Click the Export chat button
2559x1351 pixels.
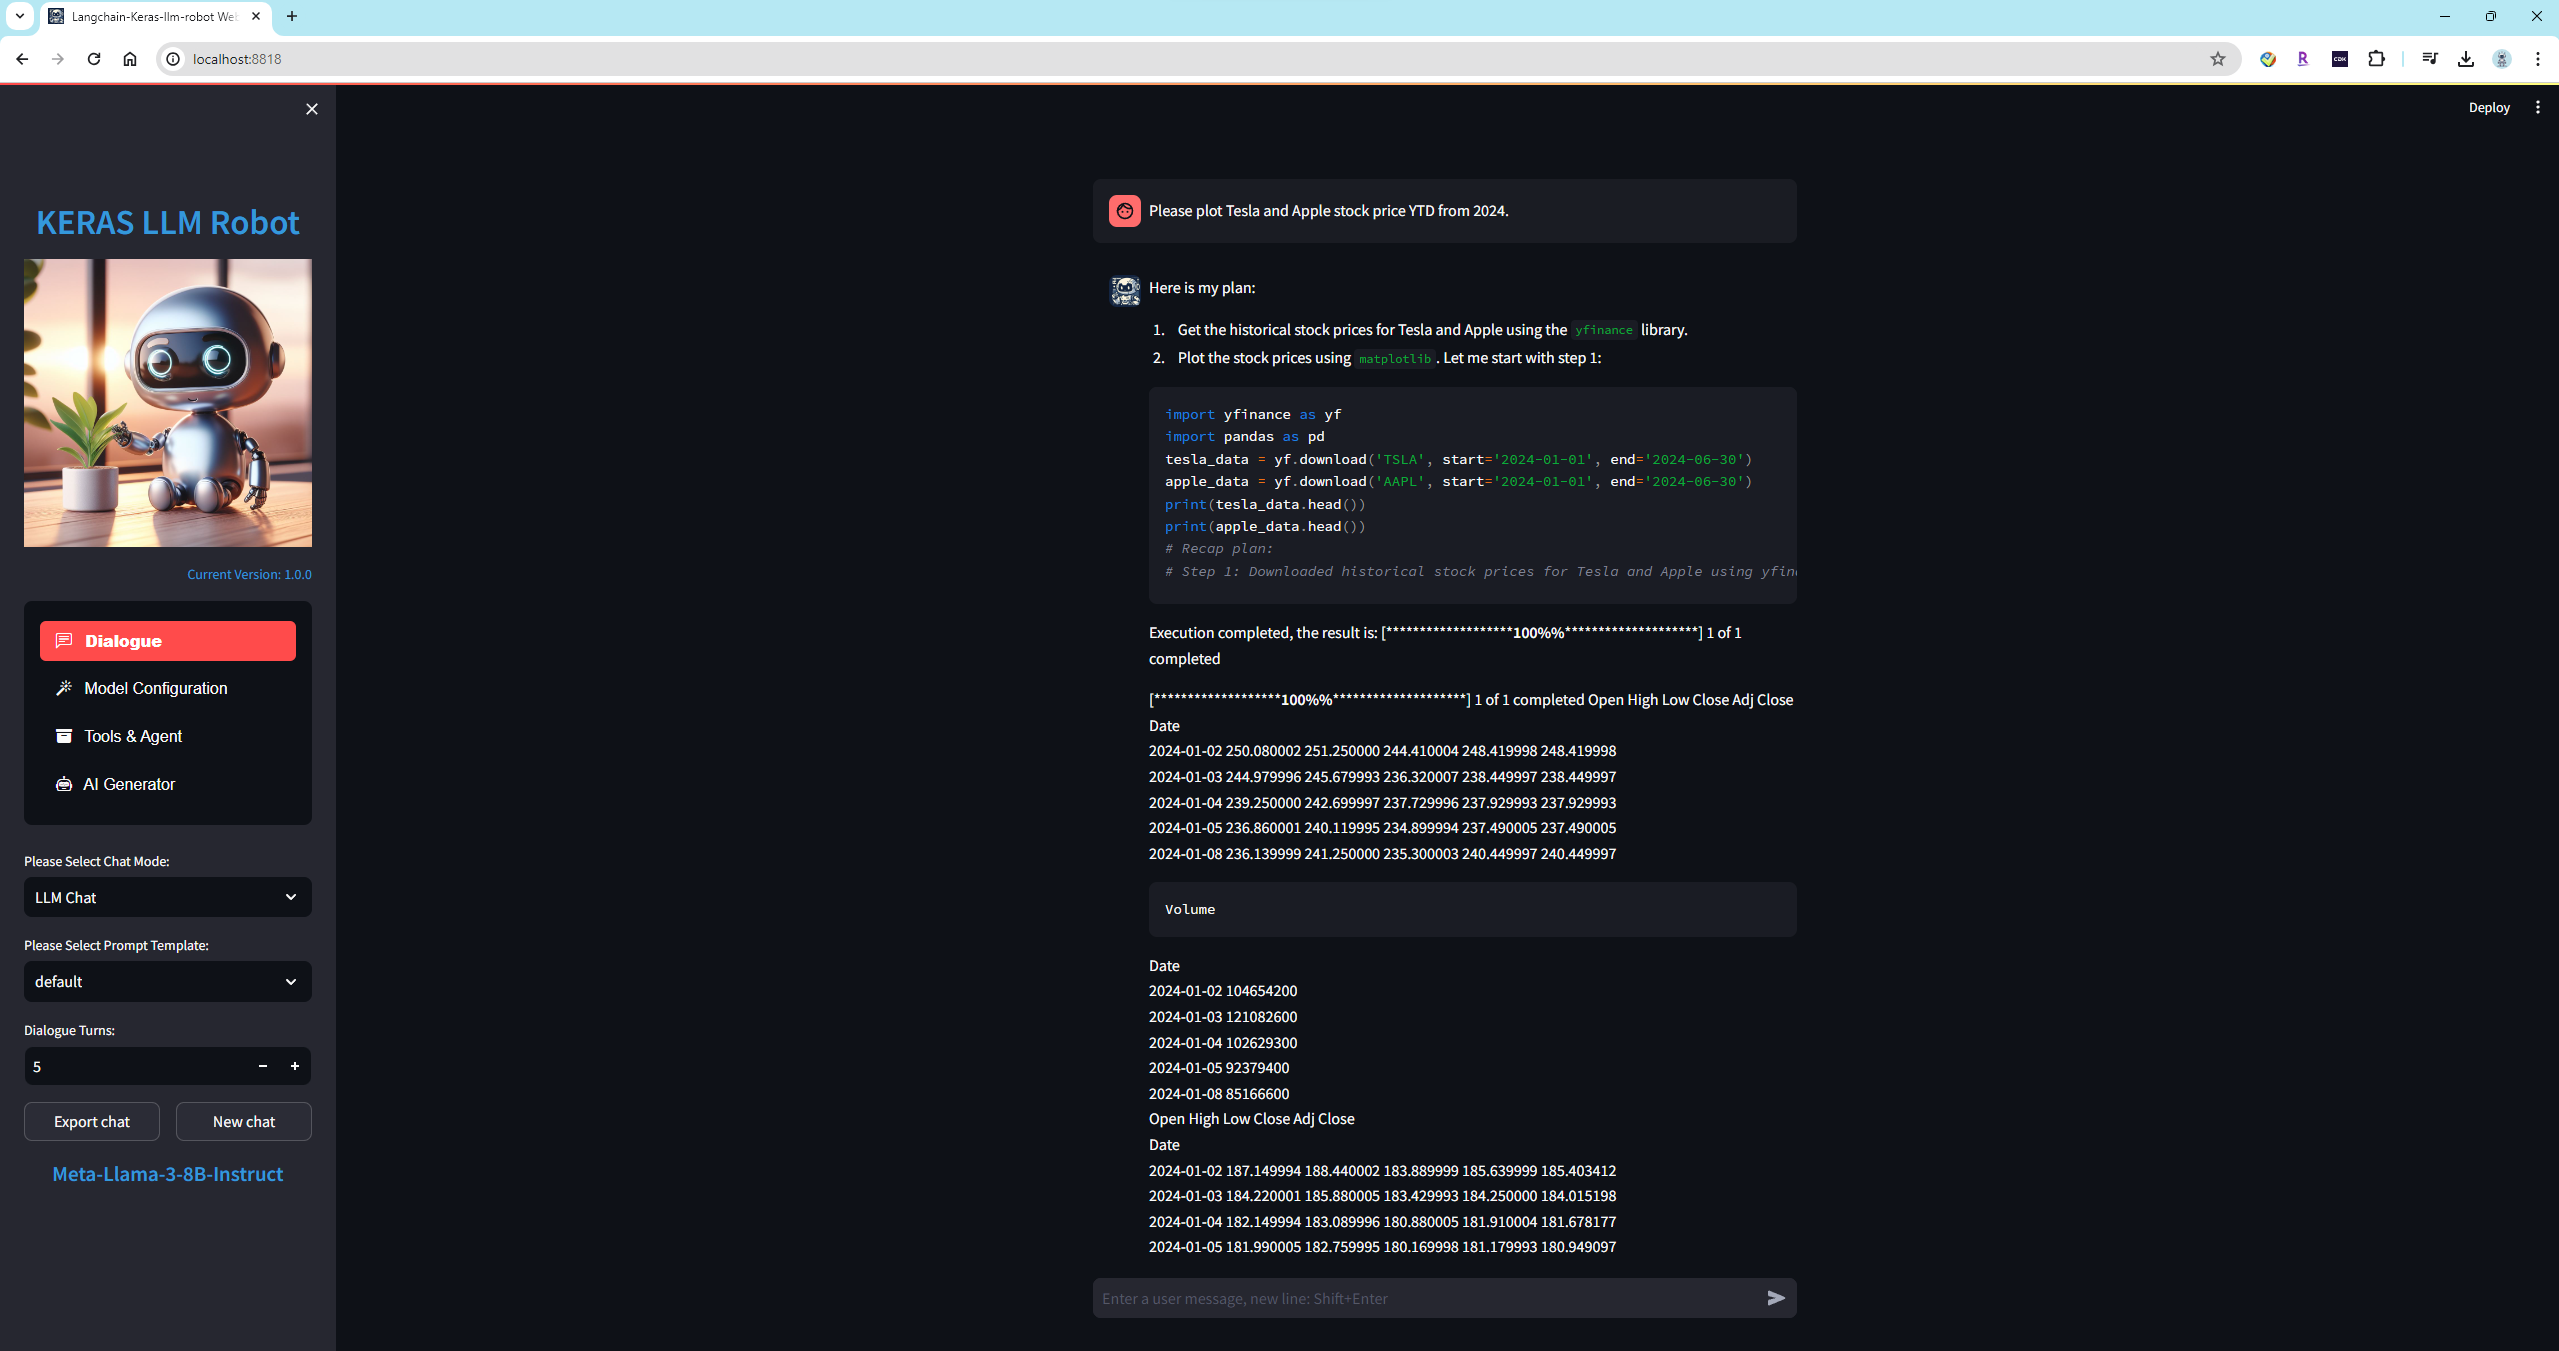click(x=92, y=1121)
